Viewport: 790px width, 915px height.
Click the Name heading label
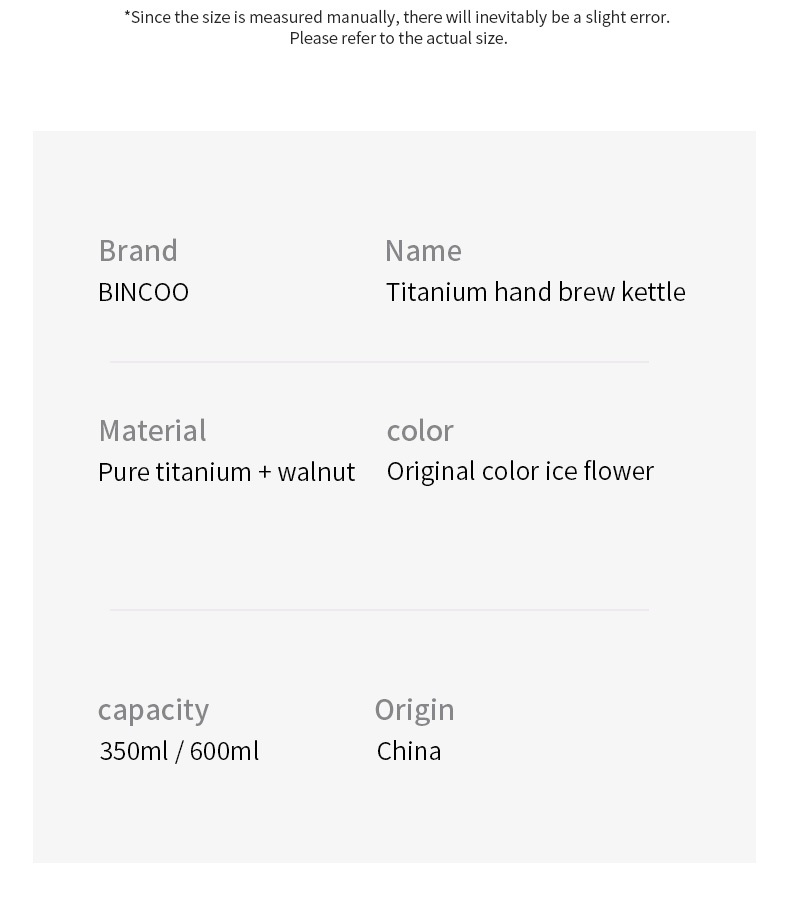423,250
